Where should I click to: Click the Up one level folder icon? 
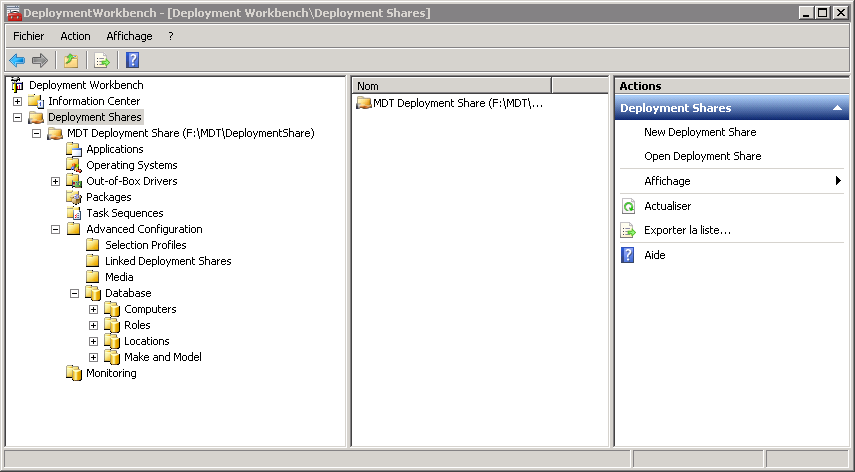pos(71,60)
